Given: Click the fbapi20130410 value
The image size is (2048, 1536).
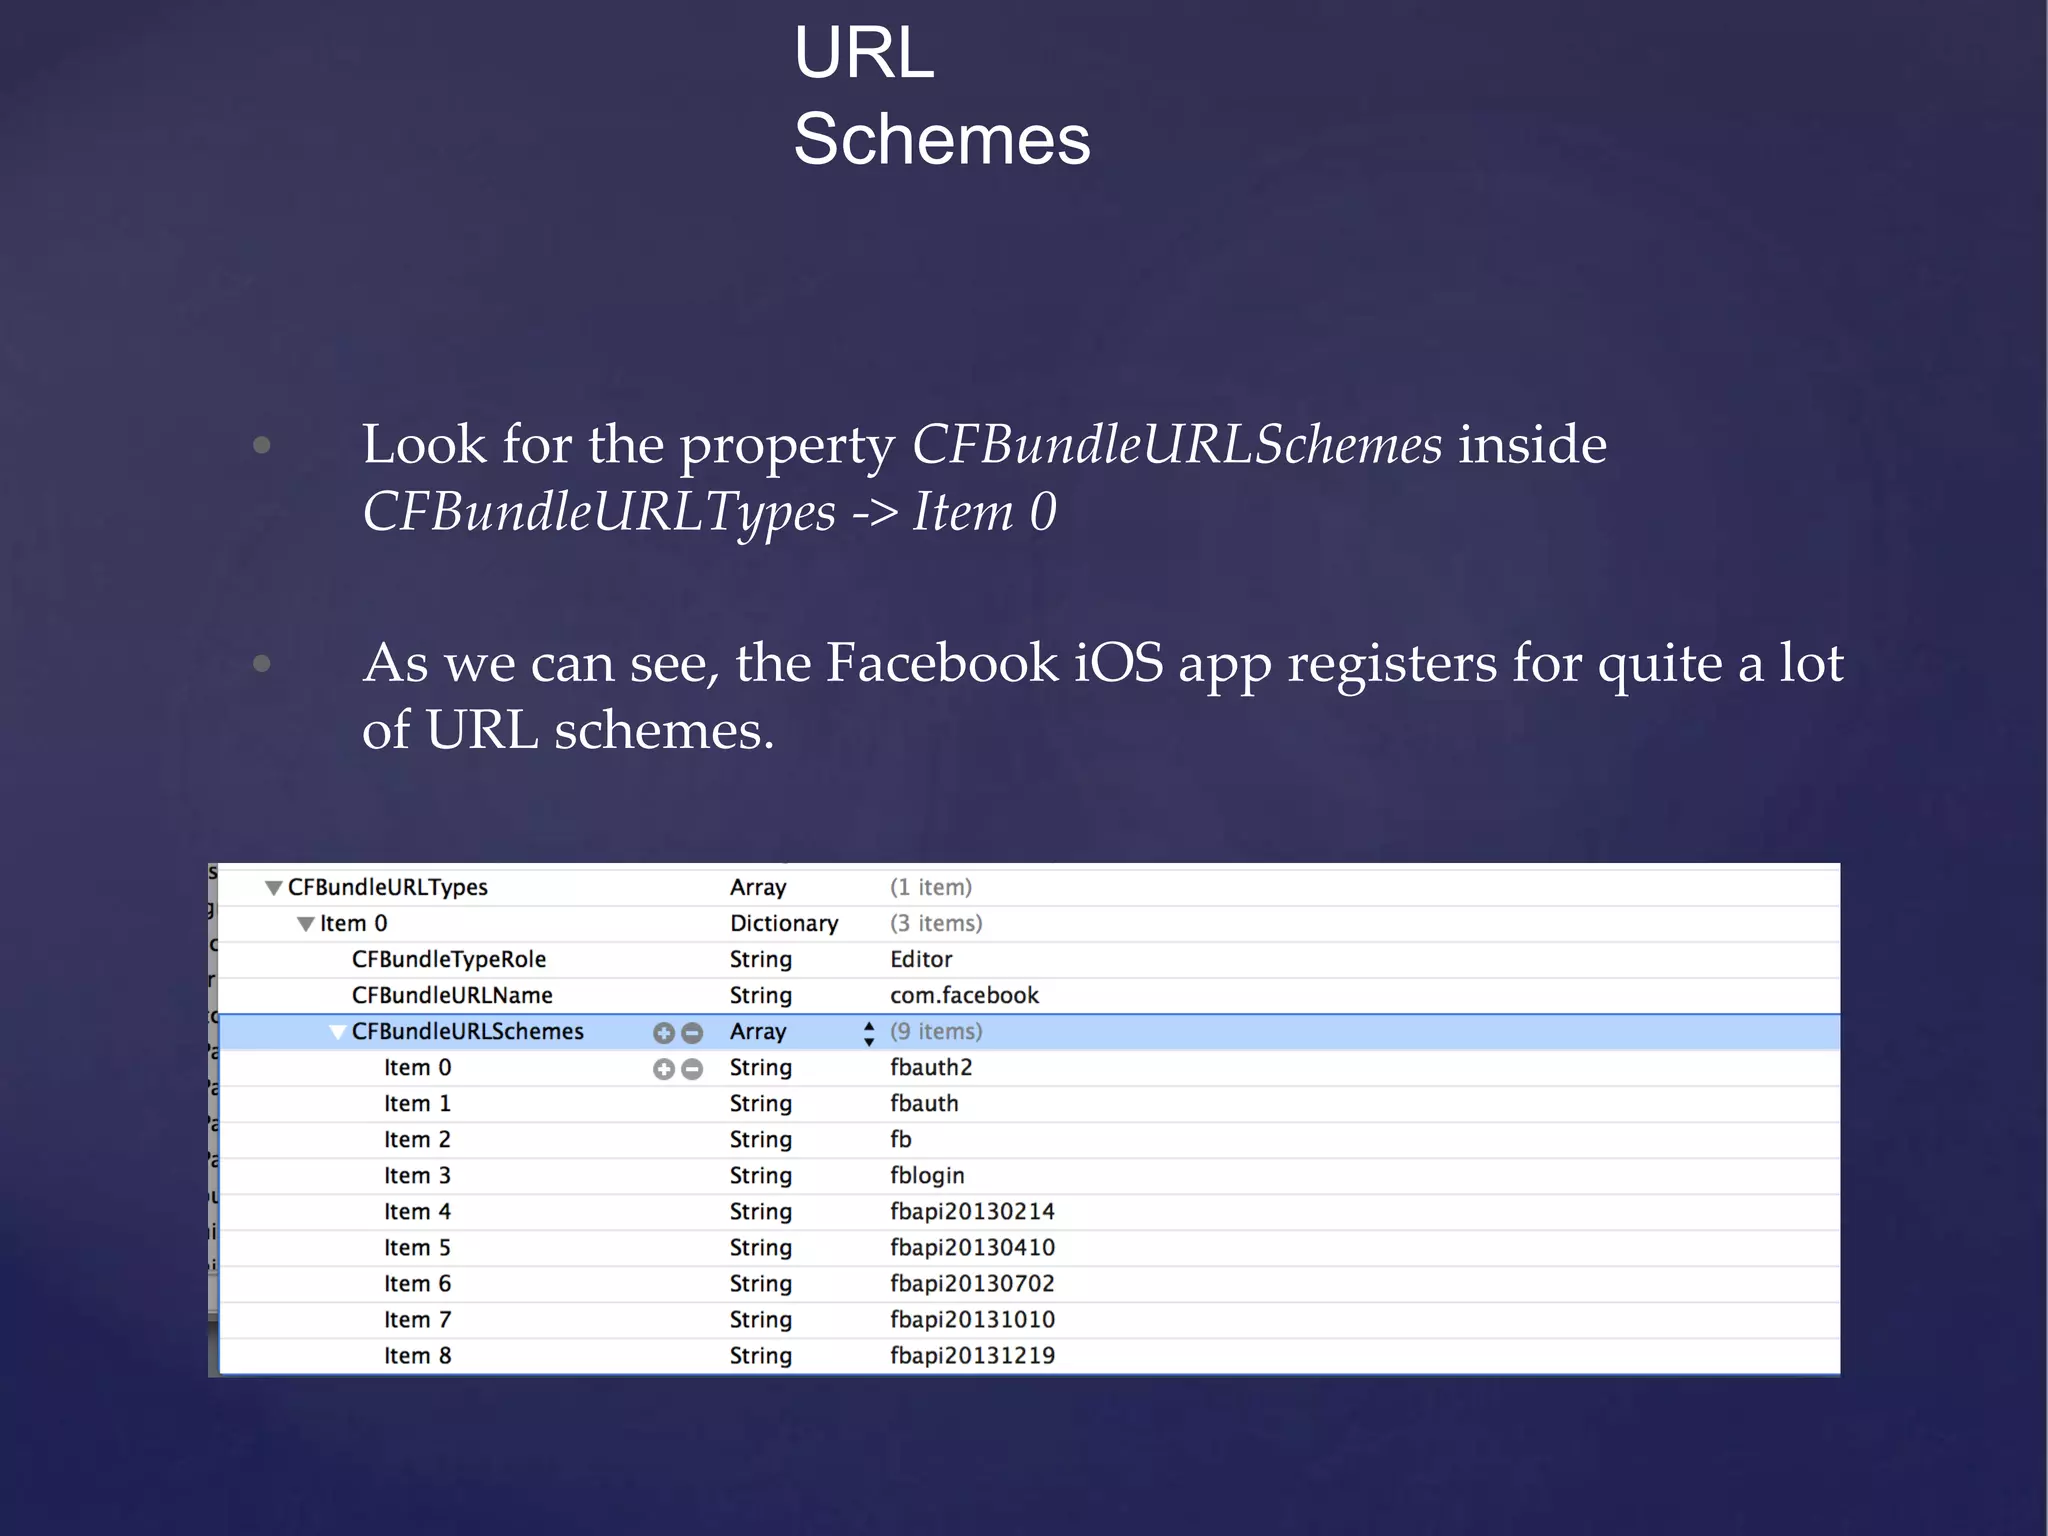Looking at the screenshot, I should point(972,1247).
